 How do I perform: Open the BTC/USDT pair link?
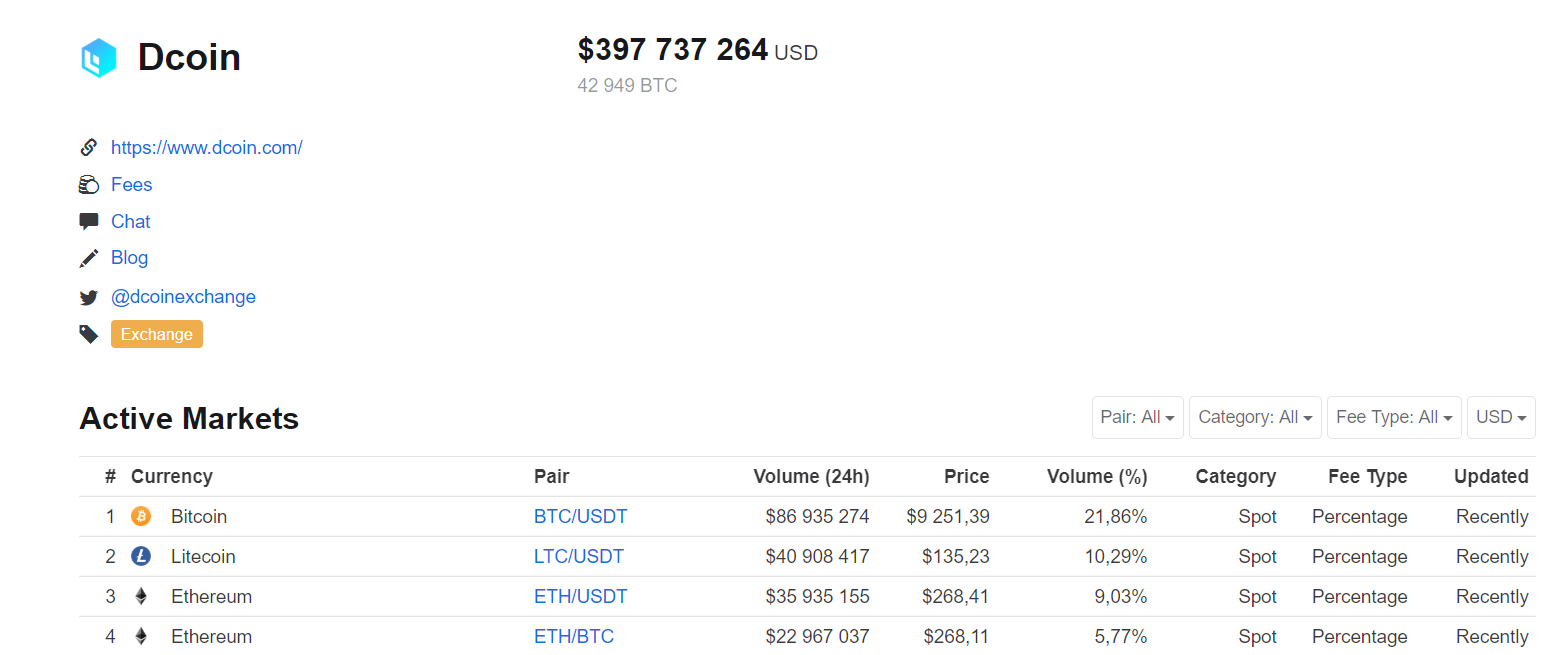581,516
